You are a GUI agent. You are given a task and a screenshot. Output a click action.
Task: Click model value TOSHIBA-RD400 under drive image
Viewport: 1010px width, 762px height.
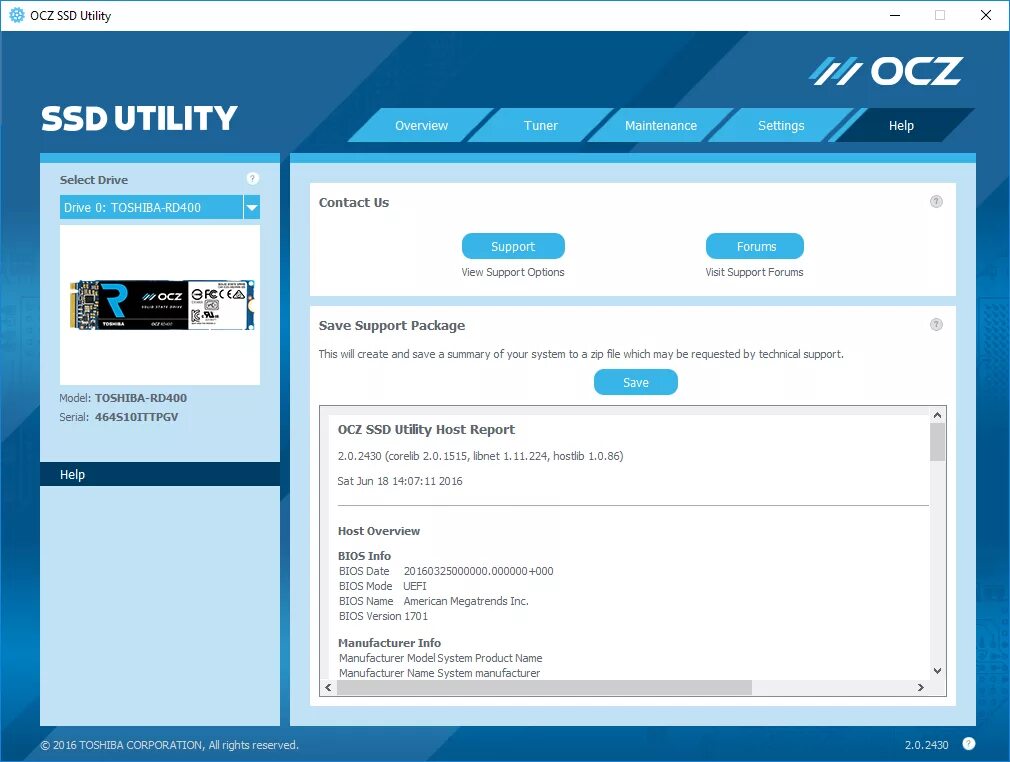pyautogui.click(x=141, y=398)
